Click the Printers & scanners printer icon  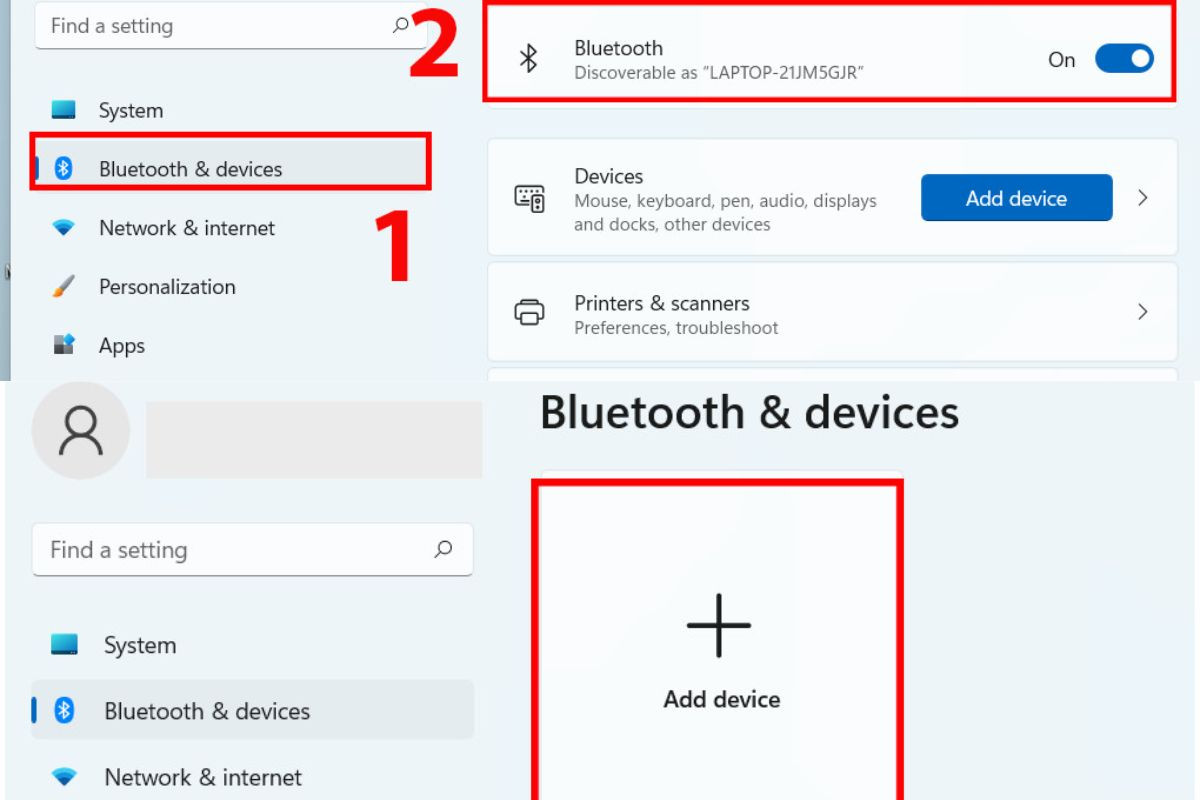529,312
